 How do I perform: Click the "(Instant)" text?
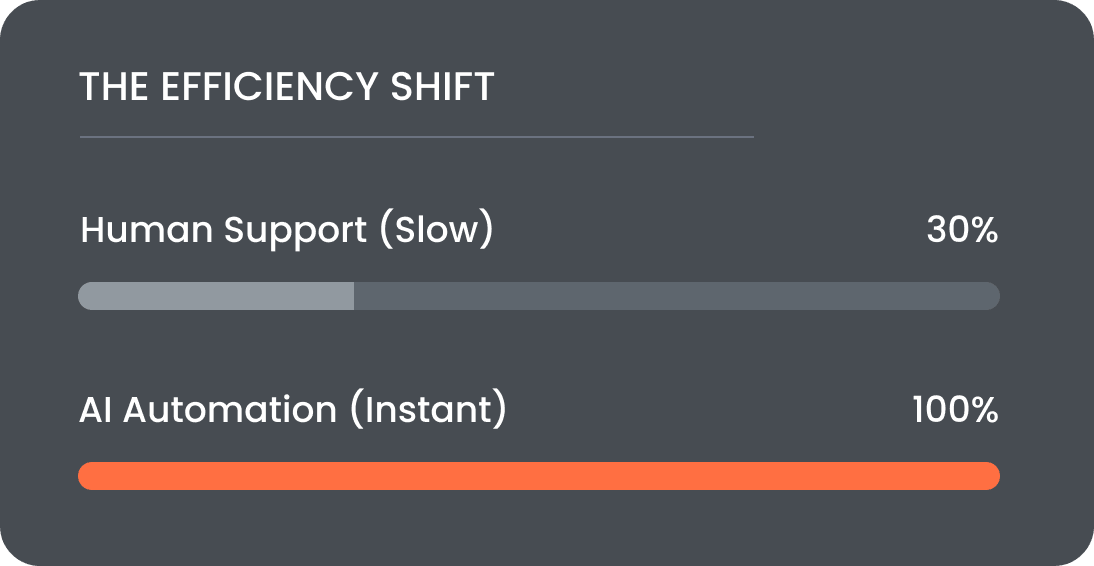pyautogui.click(x=429, y=410)
